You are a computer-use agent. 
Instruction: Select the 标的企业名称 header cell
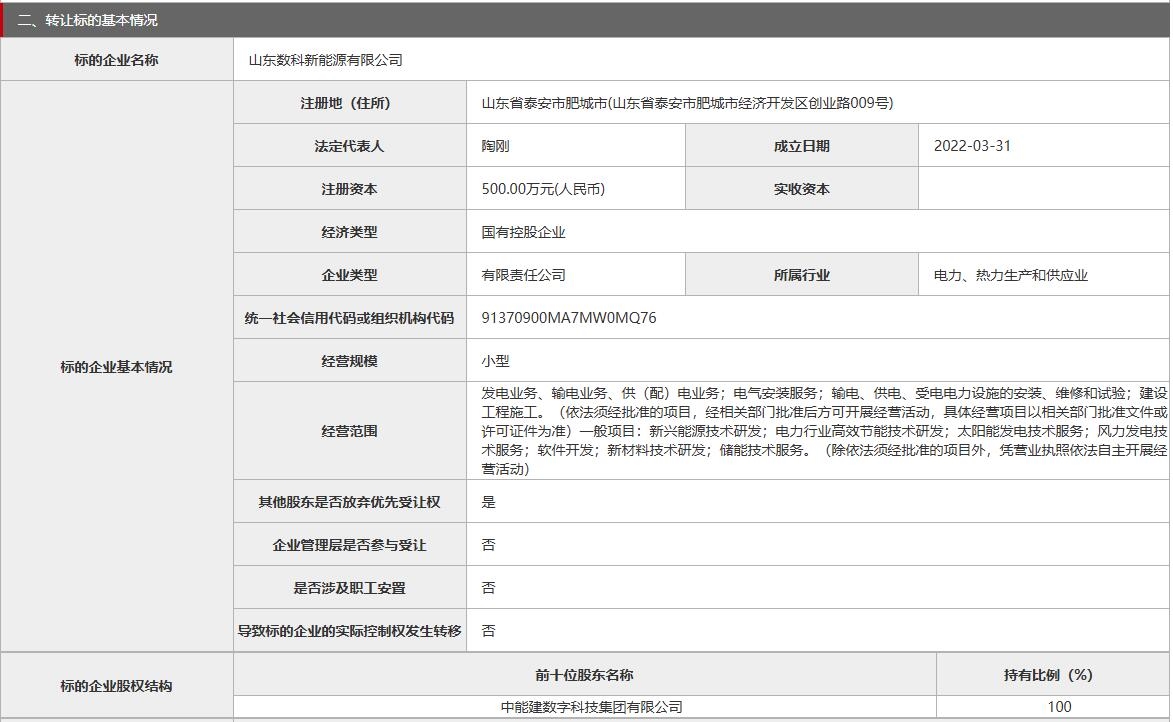117,59
